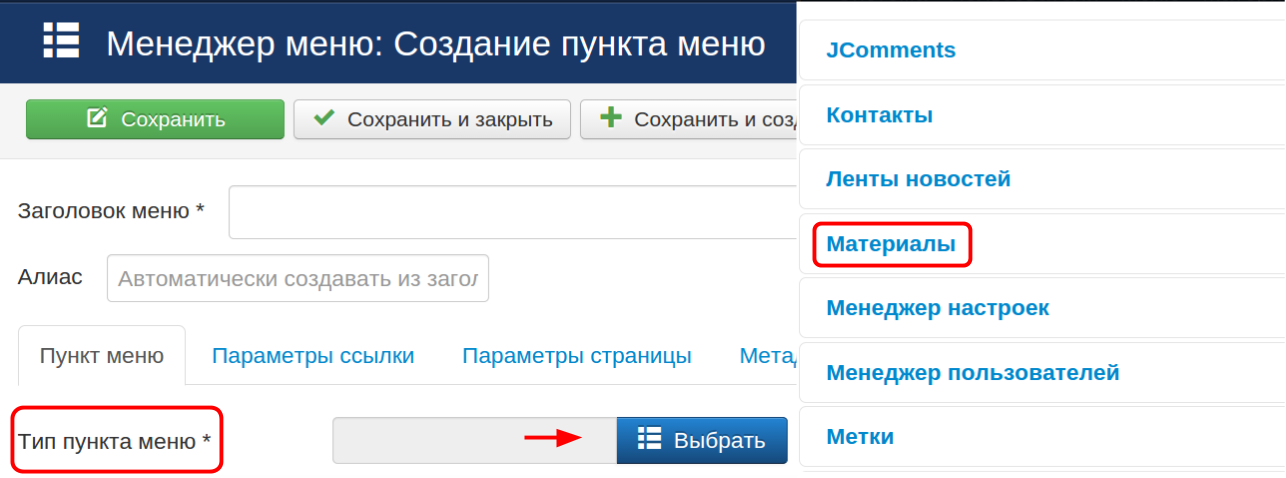Click the Тип пункта меню label
The height and width of the screenshot is (478, 1286).
(x=115, y=440)
